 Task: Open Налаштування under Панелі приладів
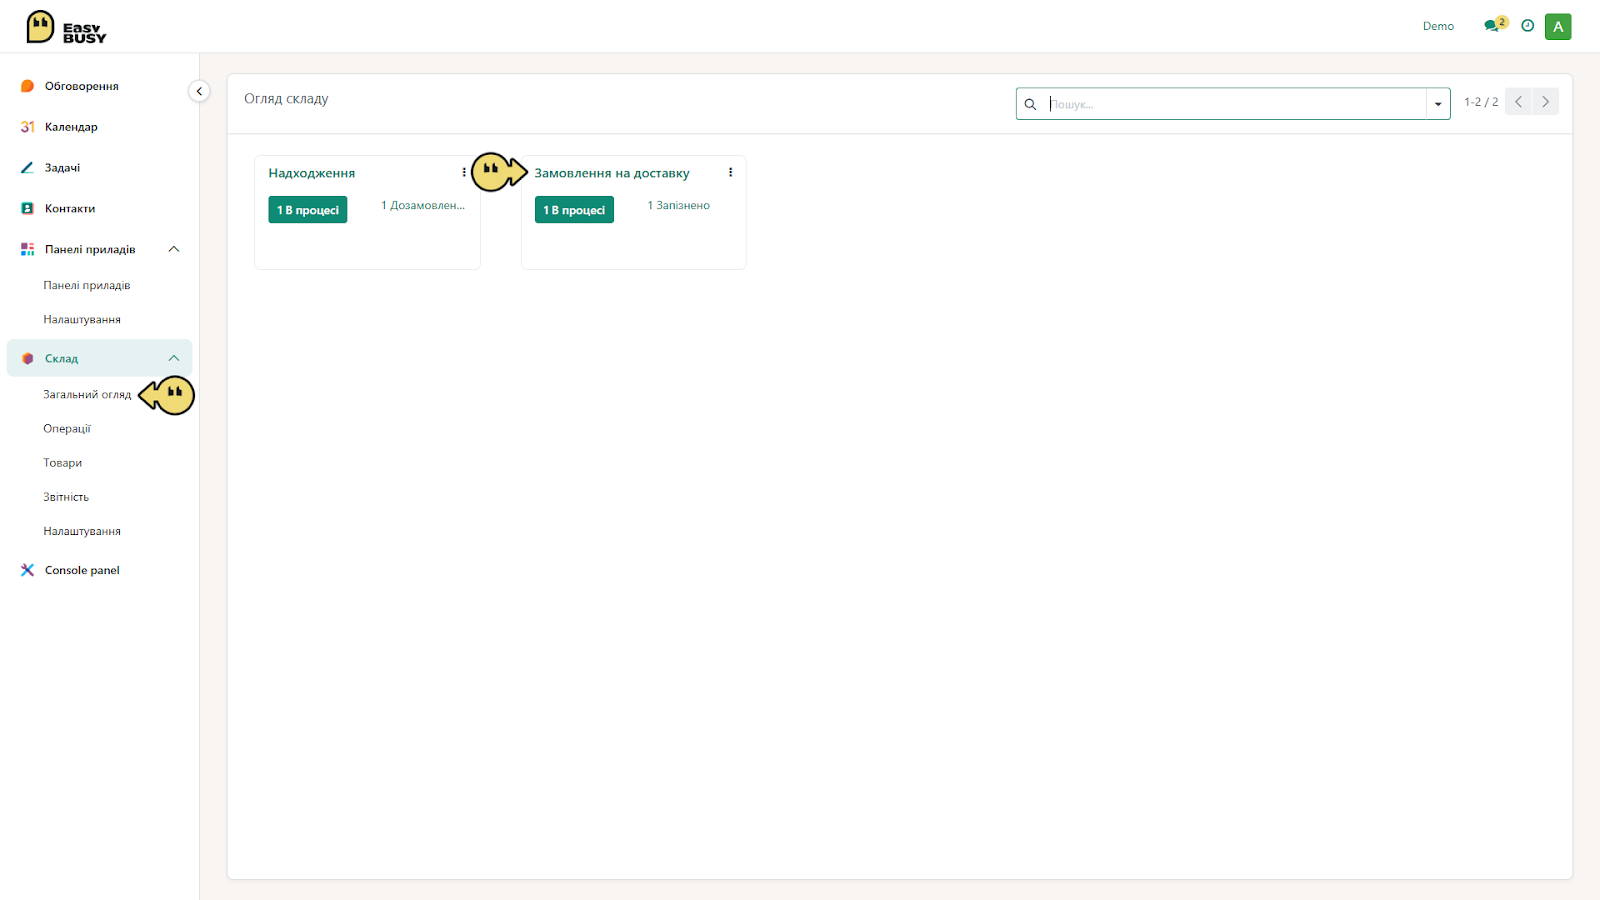point(82,319)
